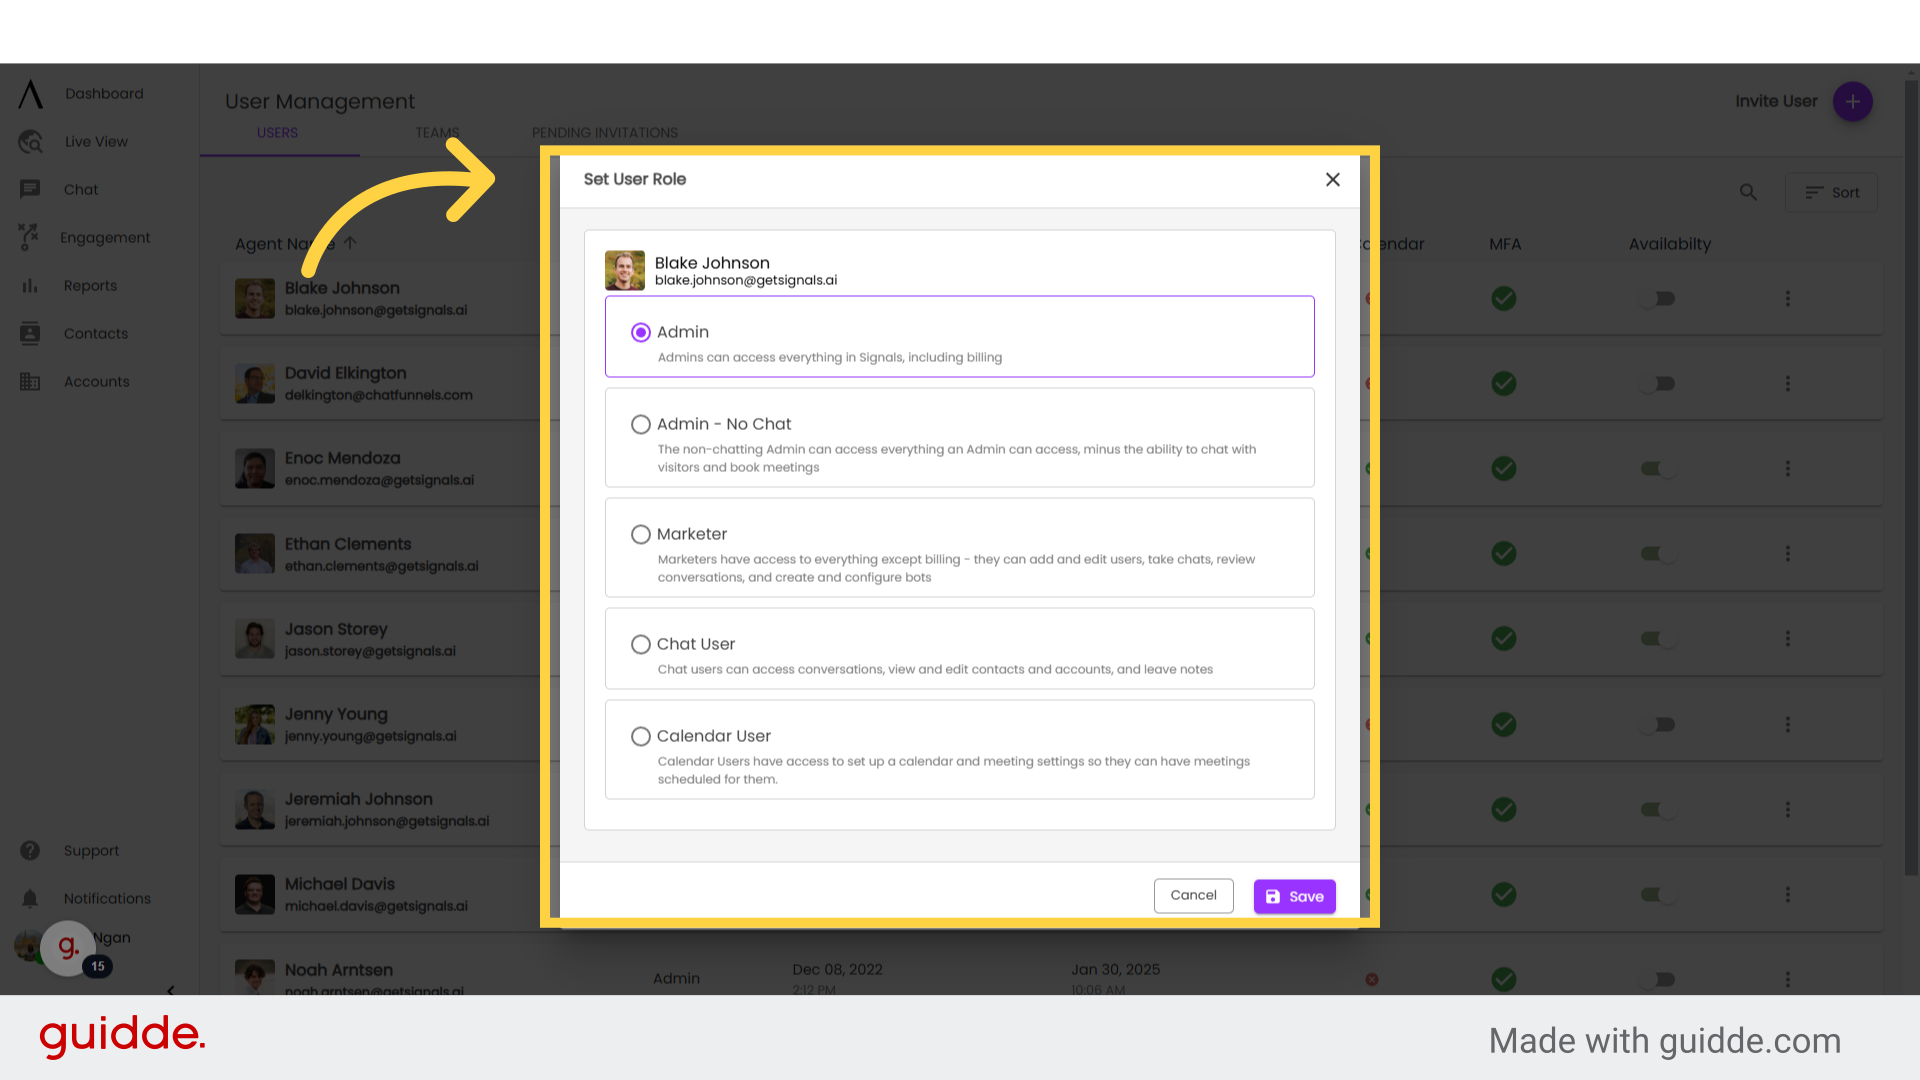Open Accounts from the sidebar
Viewport: 1920px width, 1080px height.
click(96, 381)
